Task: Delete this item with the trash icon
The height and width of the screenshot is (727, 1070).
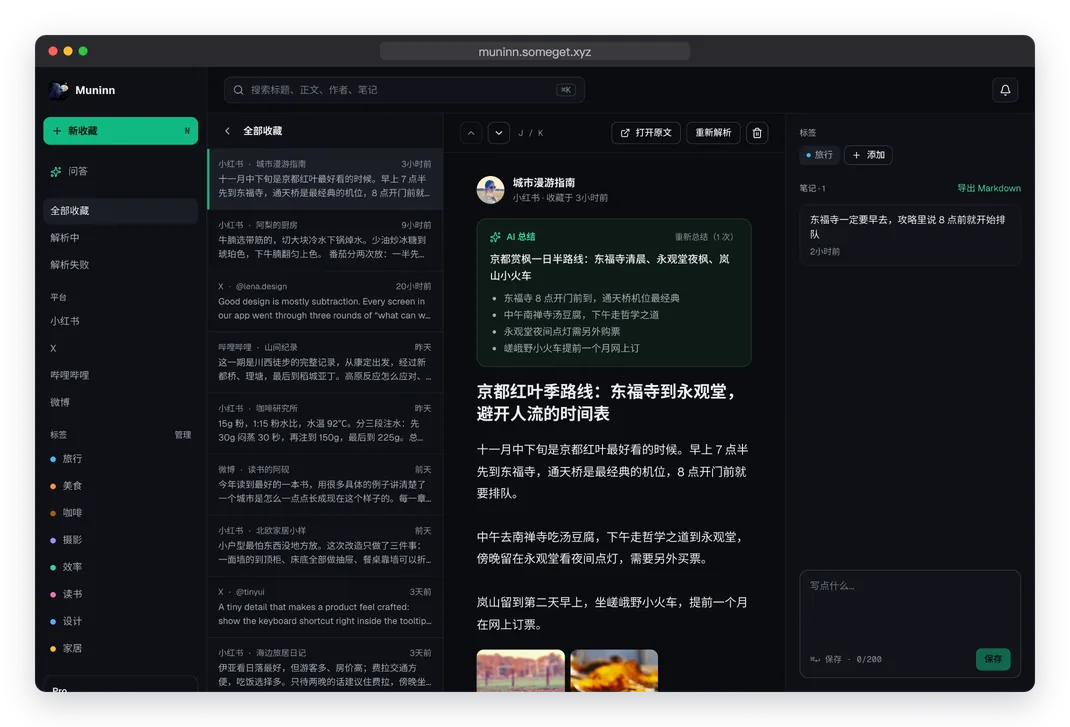Action: pos(757,133)
